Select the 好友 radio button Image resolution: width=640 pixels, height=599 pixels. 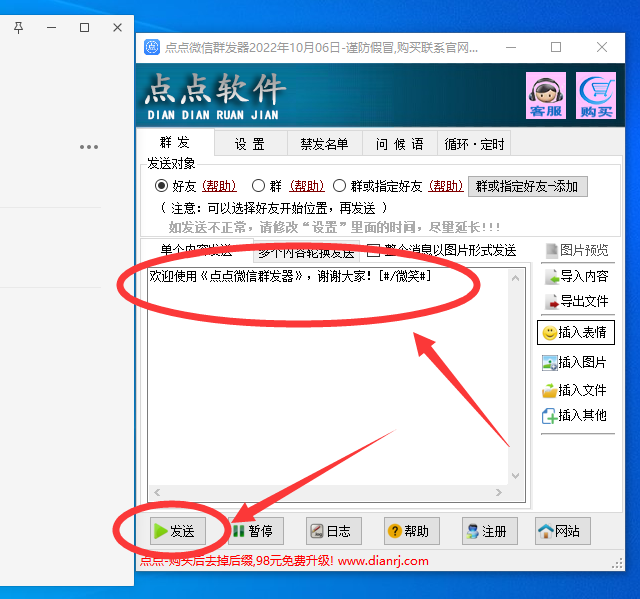pos(162,186)
